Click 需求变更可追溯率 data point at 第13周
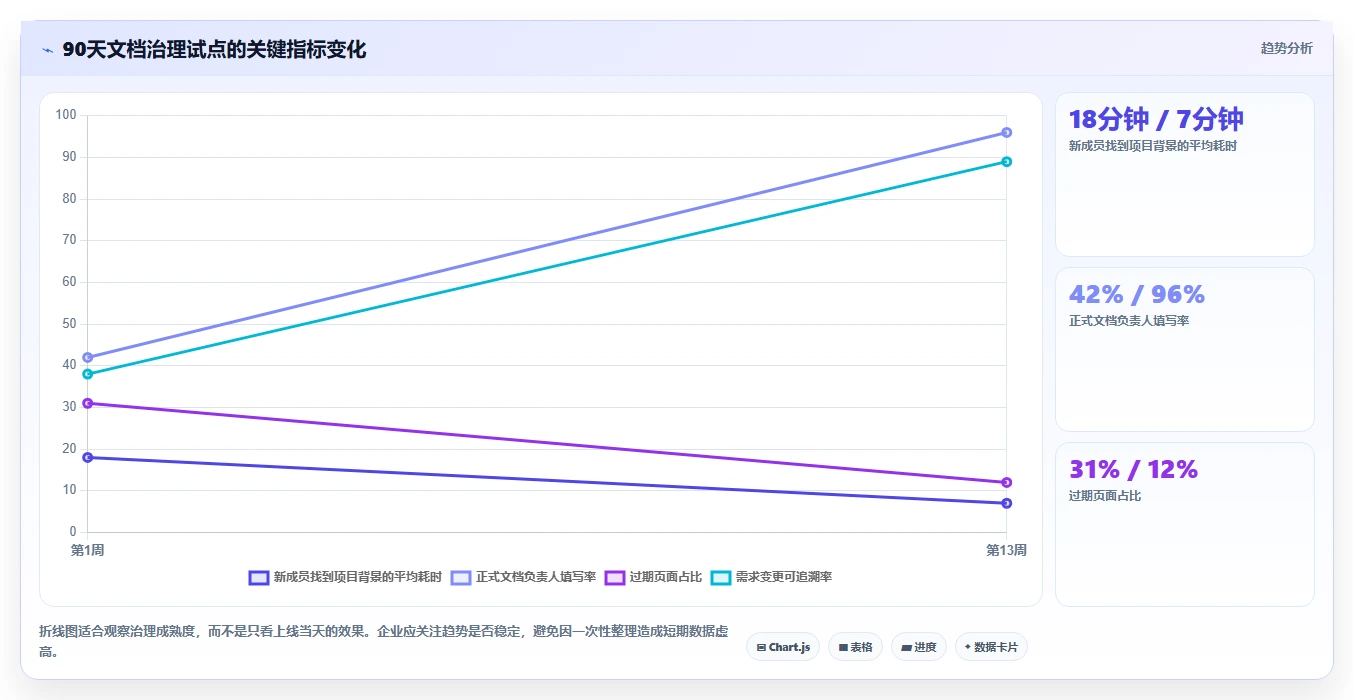Viewport: 1354px width, 700px height. tap(1006, 161)
